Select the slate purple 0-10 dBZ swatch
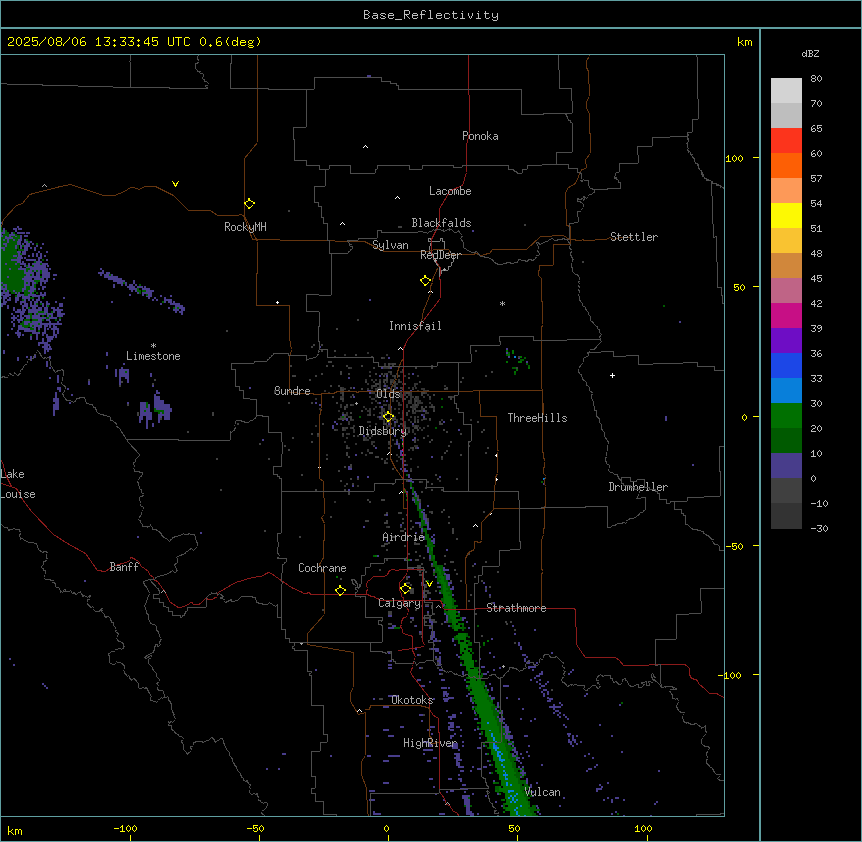The height and width of the screenshot is (842, 862). click(x=786, y=466)
